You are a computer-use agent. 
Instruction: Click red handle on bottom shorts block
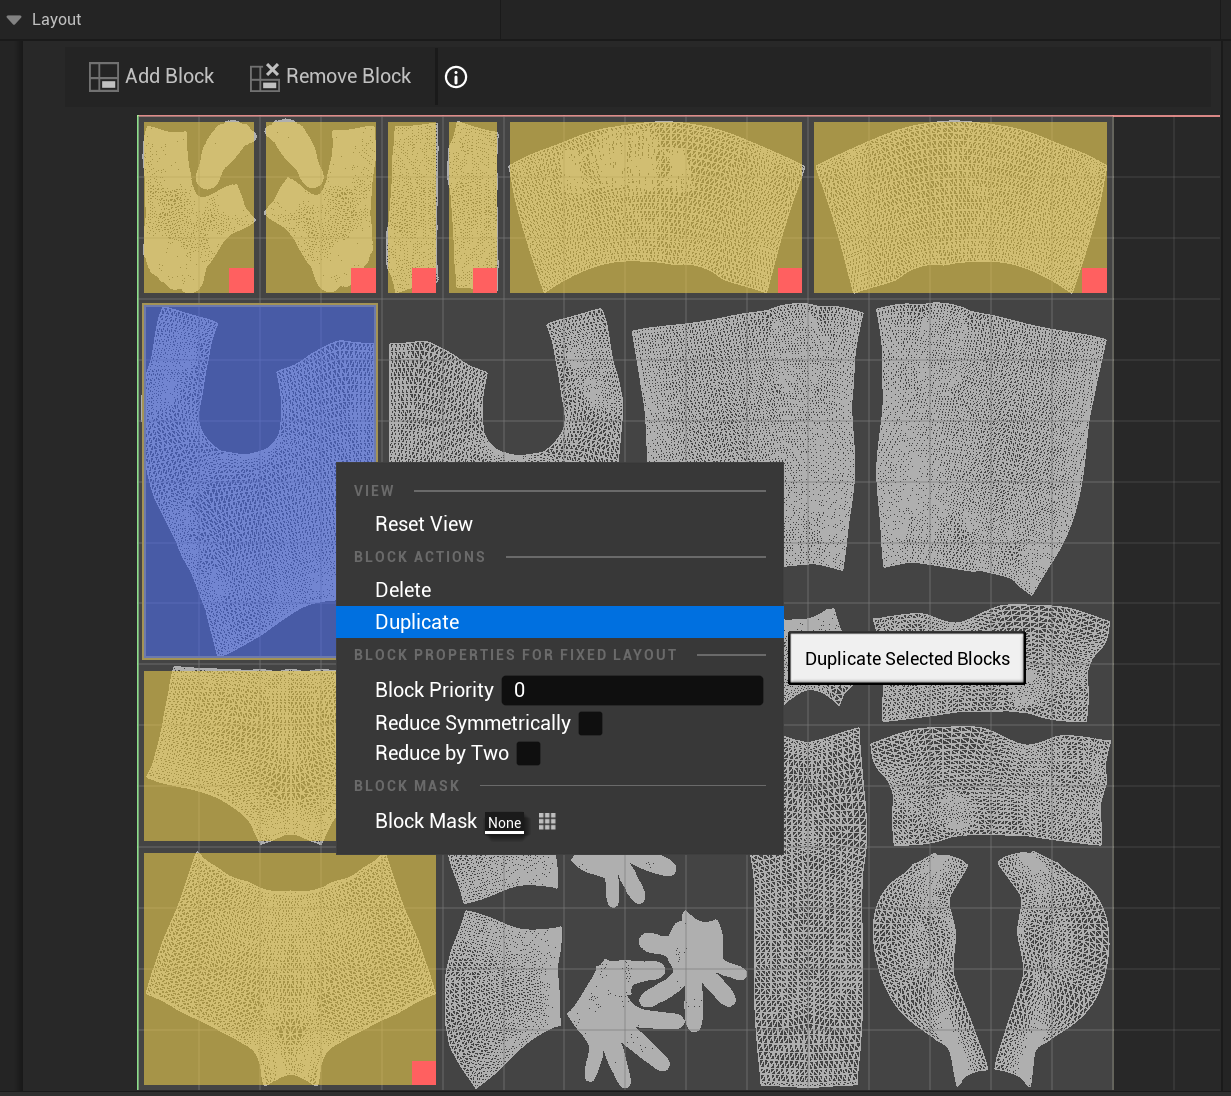pyautogui.click(x=423, y=1073)
